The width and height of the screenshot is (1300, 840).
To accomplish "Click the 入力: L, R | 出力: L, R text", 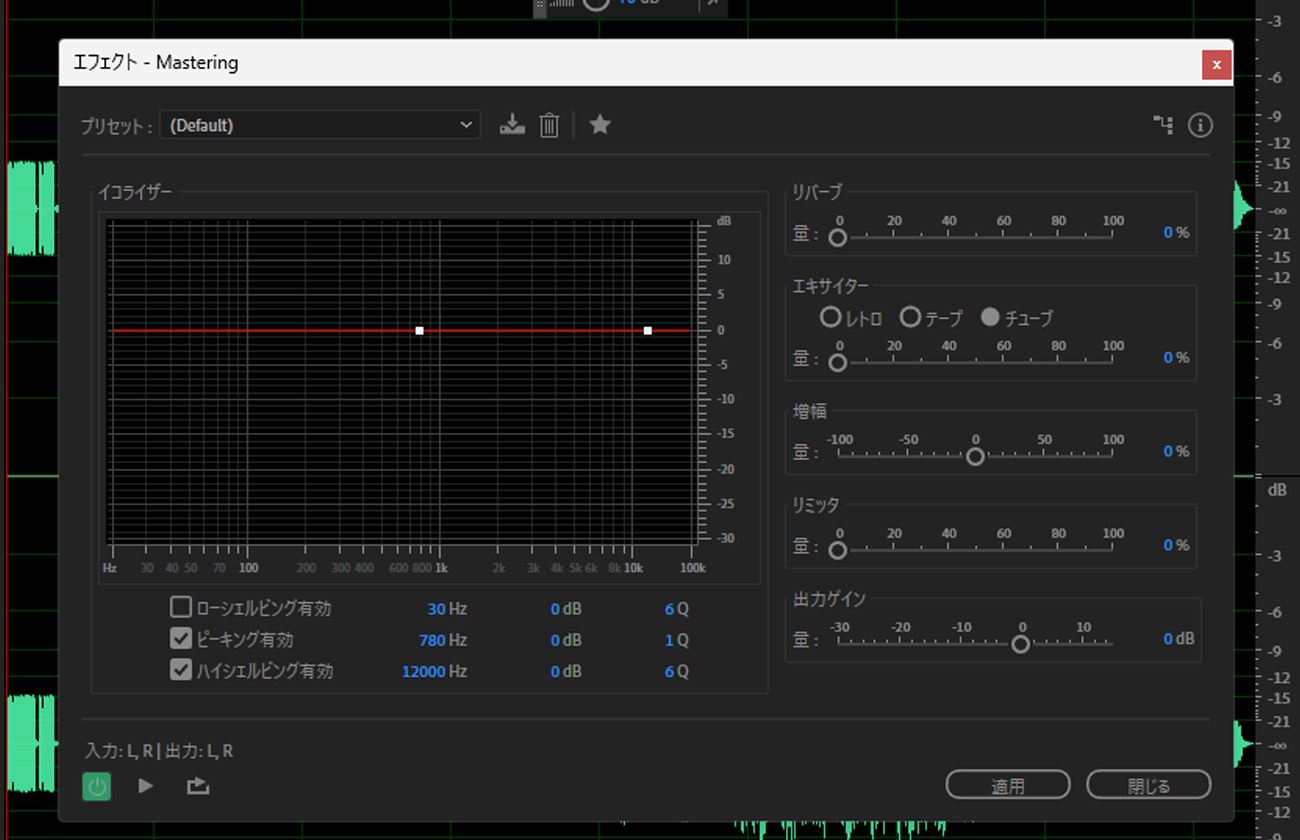I will point(161,751).
